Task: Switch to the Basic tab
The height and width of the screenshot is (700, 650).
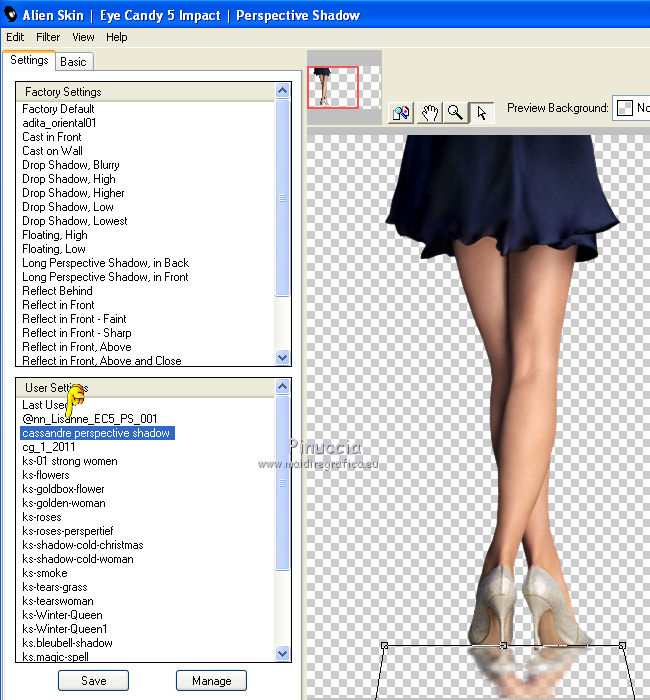Action: pyautogui.click(x=74, y=62)
